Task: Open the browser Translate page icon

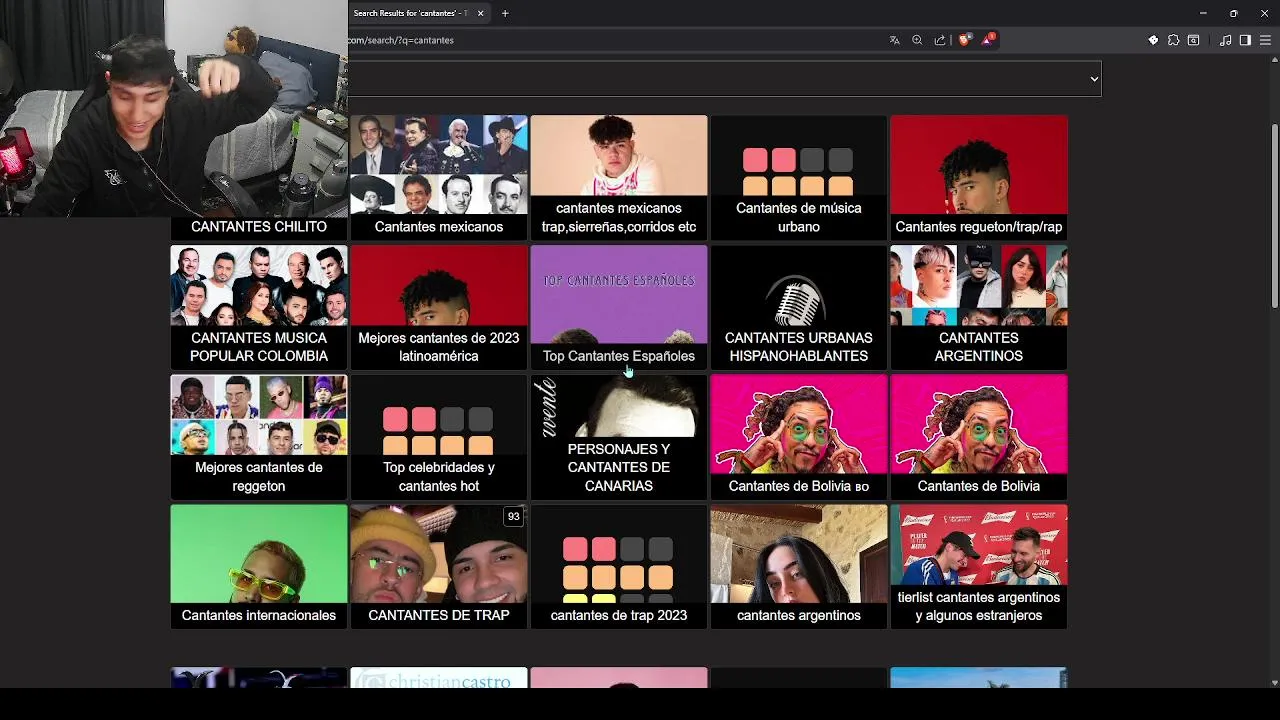Action: click(x=894, y=40)
